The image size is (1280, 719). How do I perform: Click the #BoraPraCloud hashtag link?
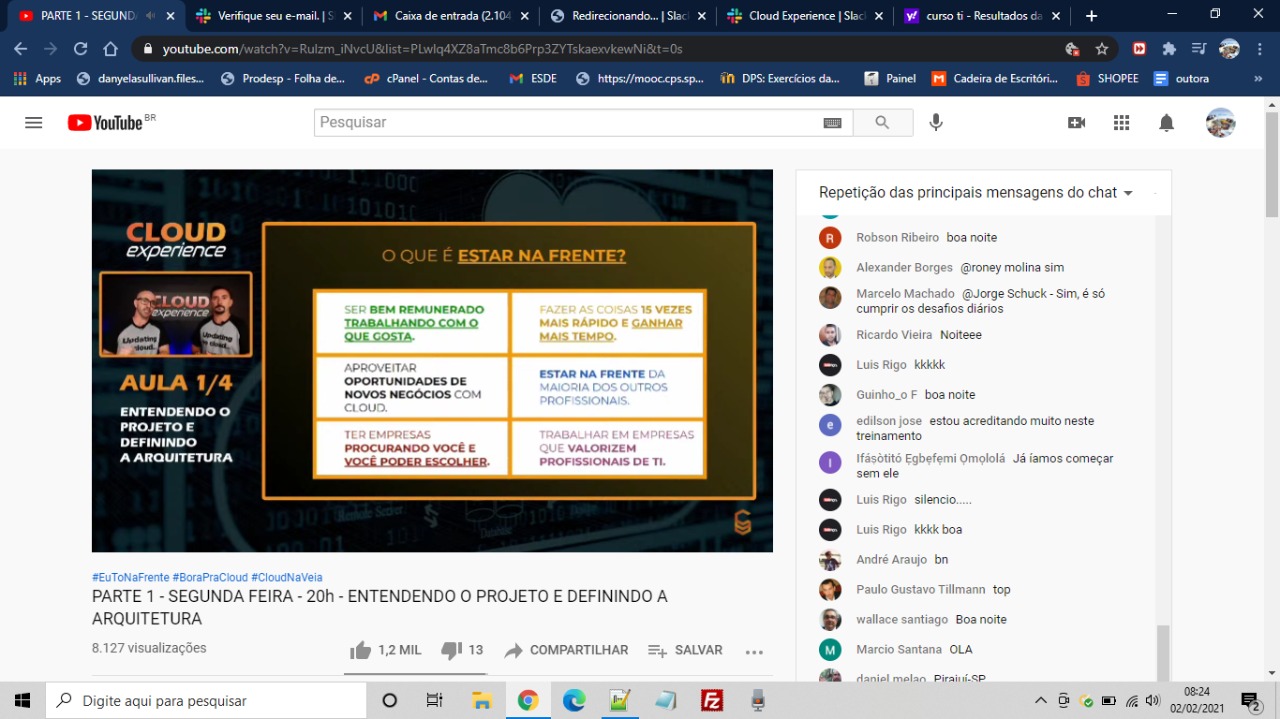210,577
